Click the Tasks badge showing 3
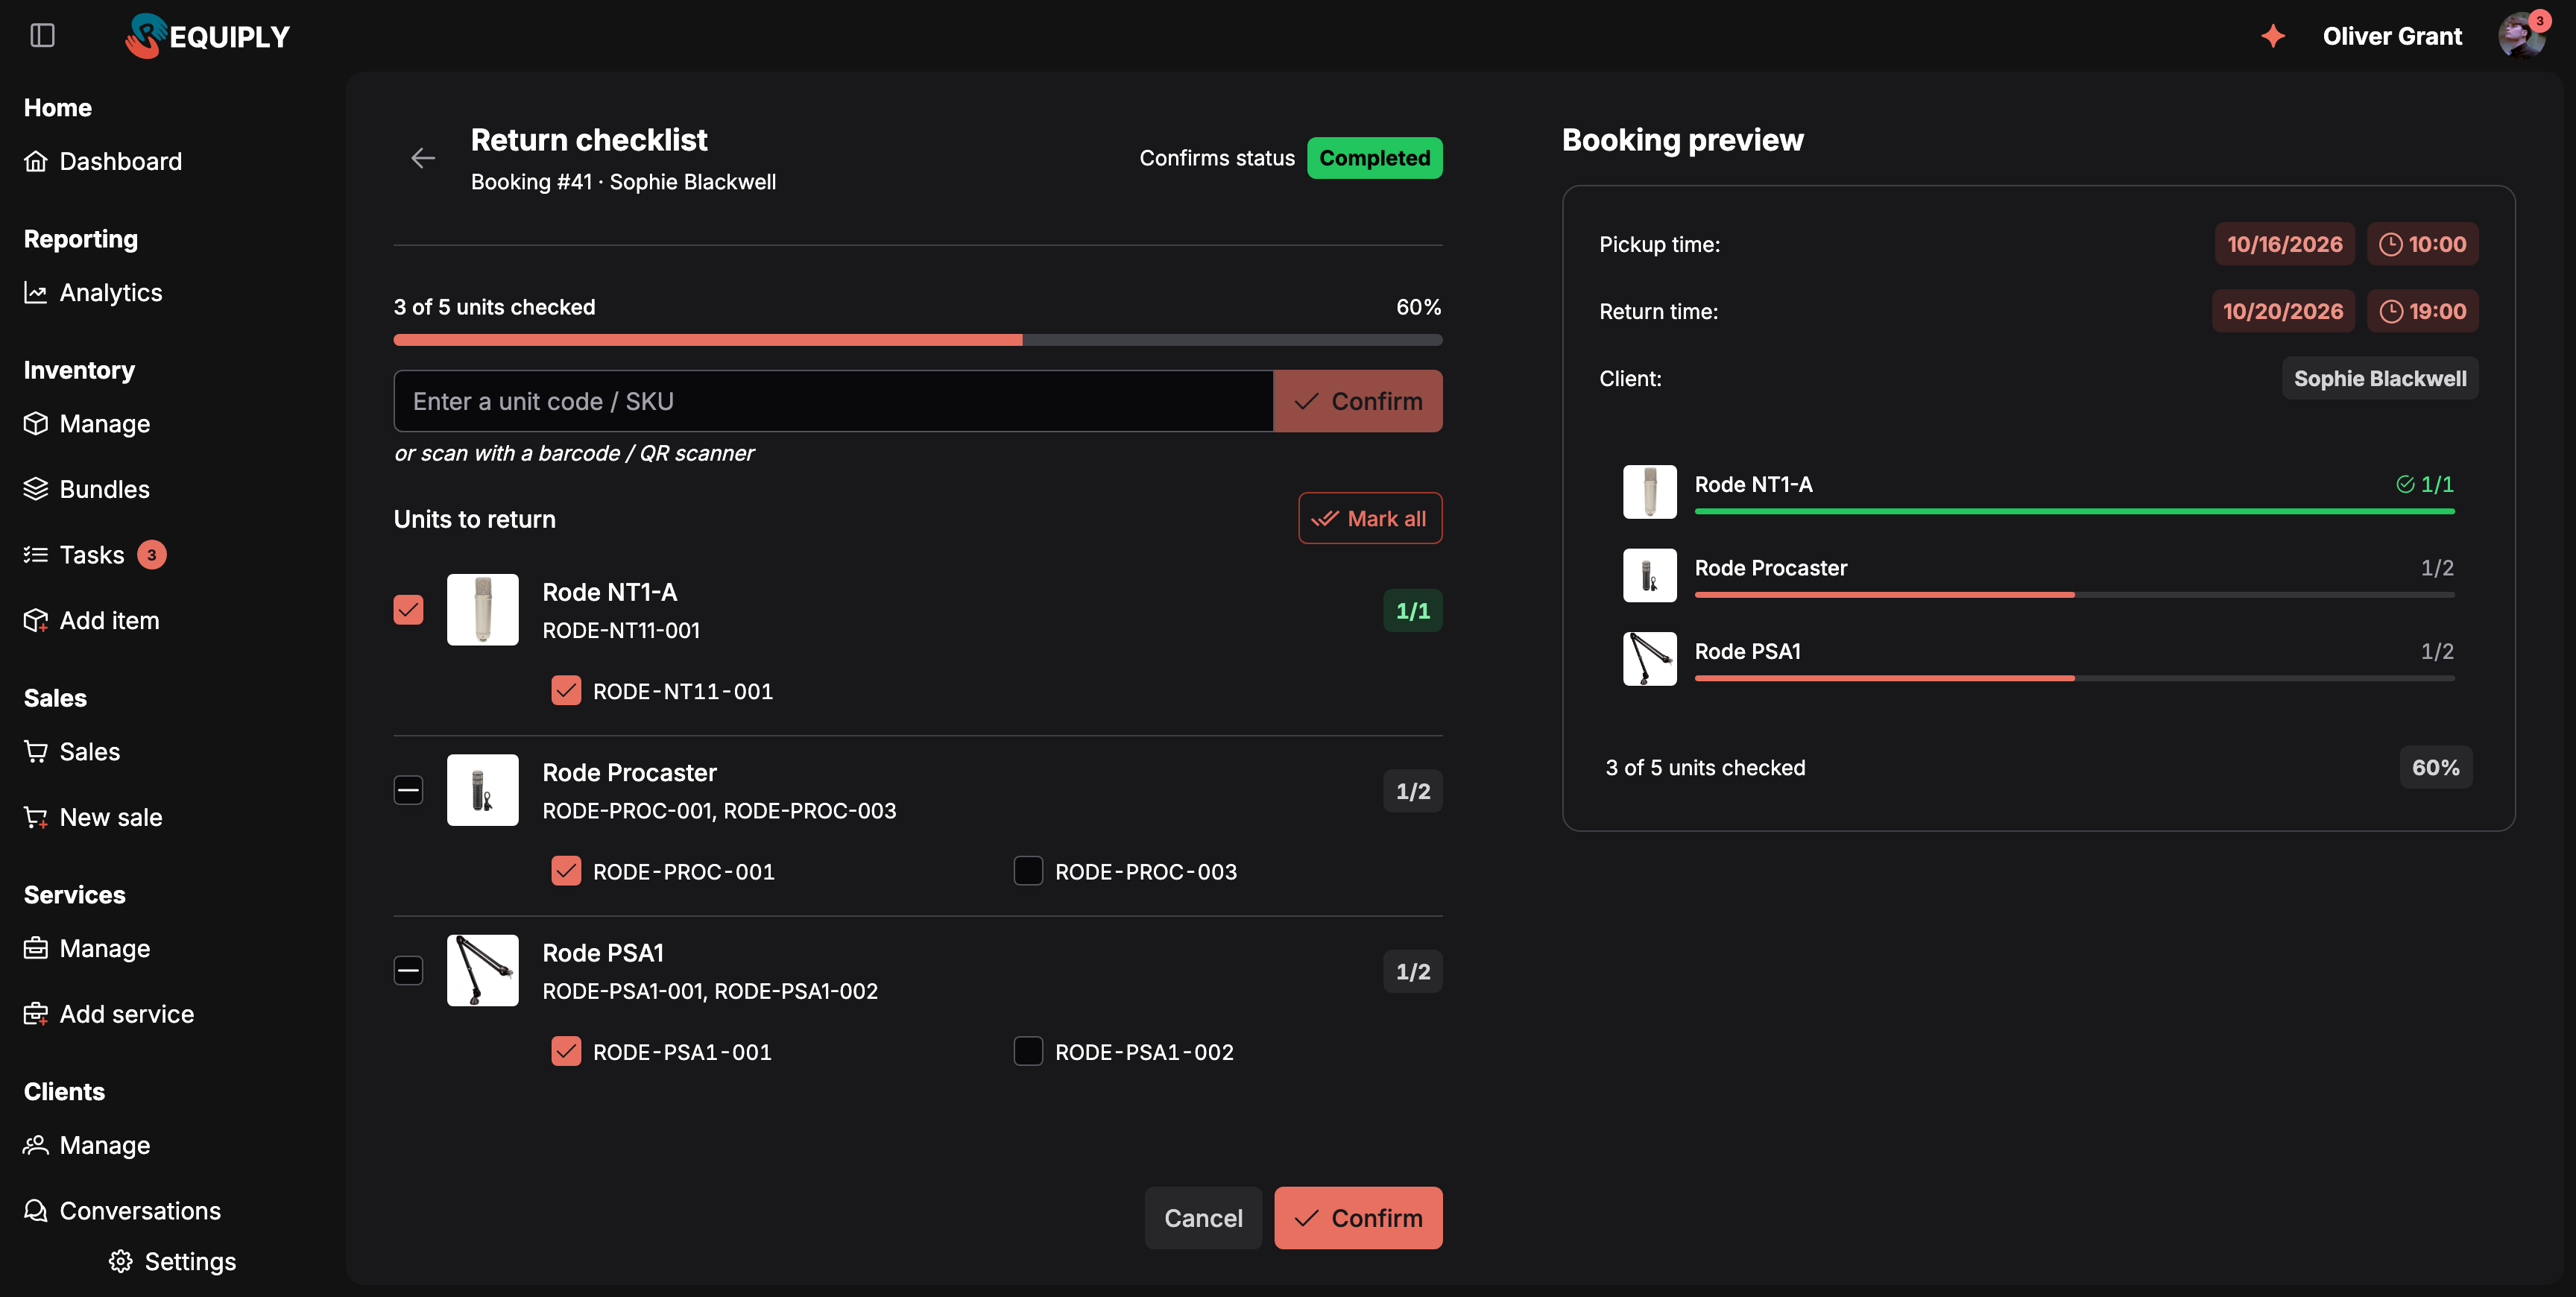The width and height of the screenshot is (2576, 1297). click(x=152, y=554)
